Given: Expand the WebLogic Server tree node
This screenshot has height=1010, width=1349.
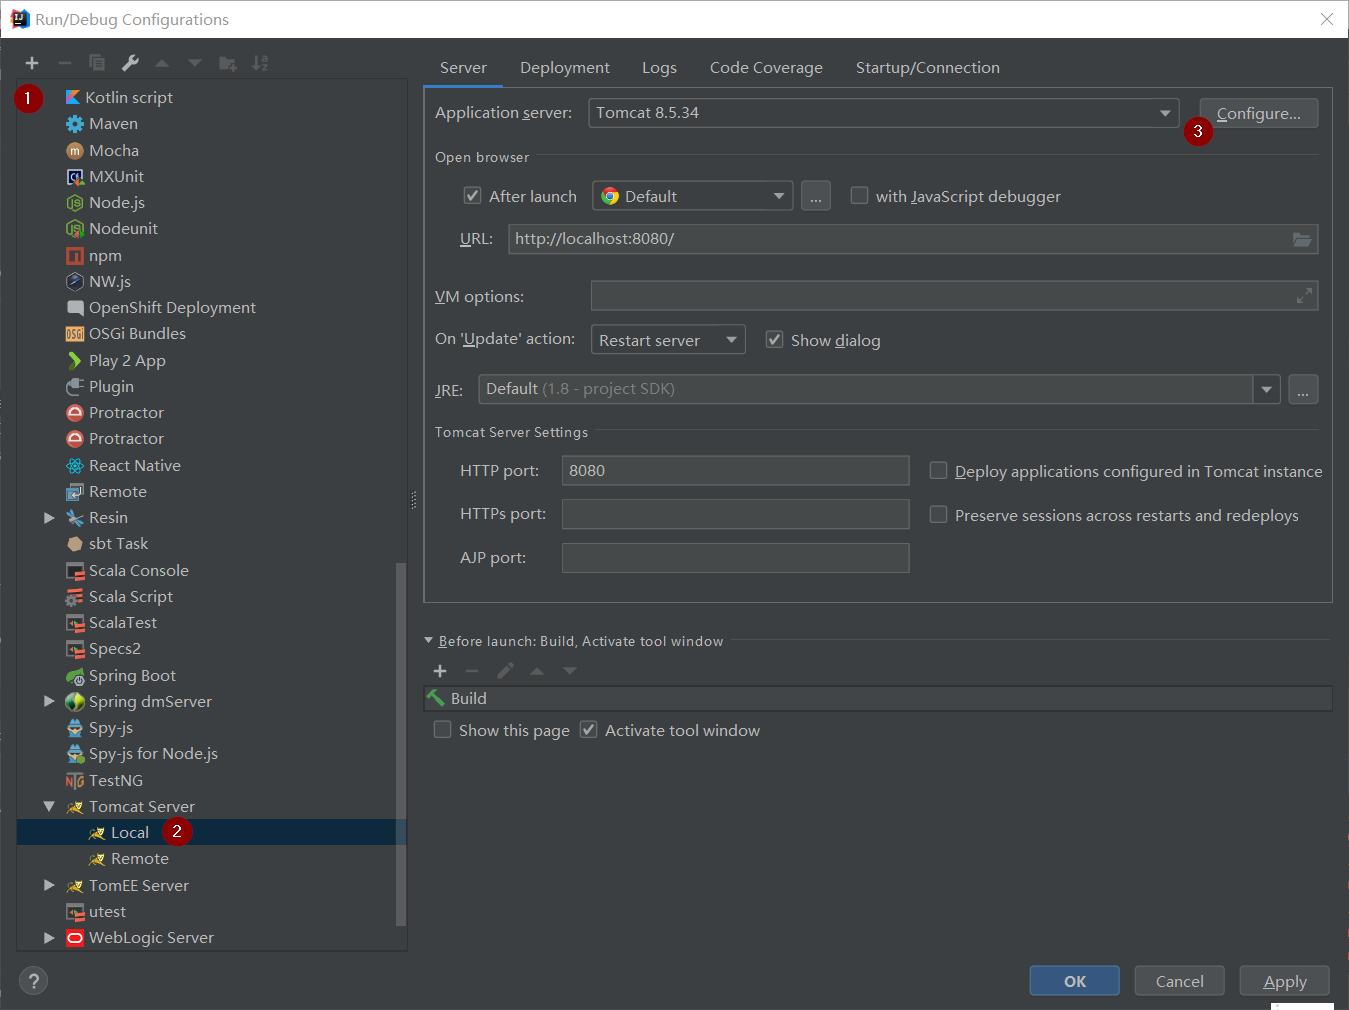Looking at the screenshot, I should [x=49, y=937].
